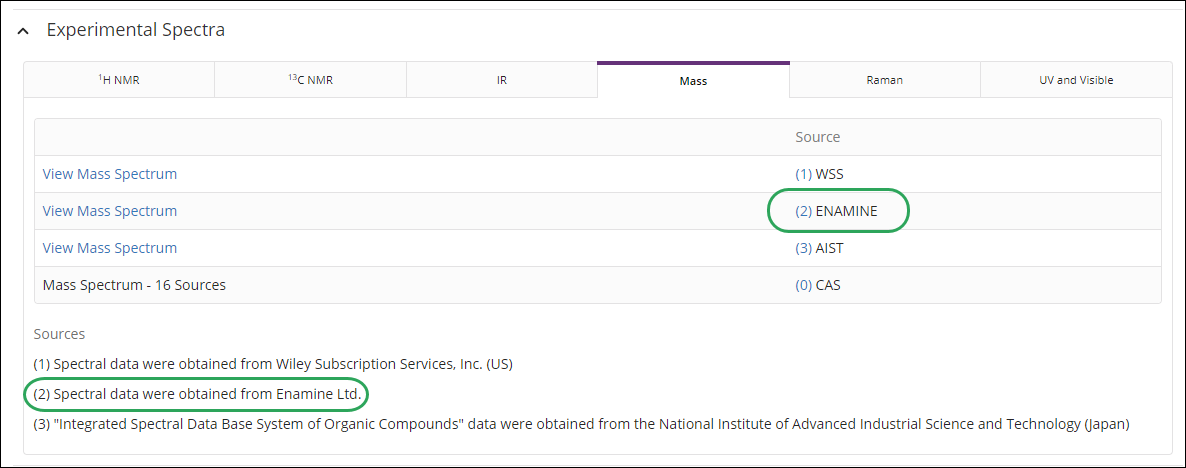Image resolution: width=1186 pixels, height=468 pixels.
Task: Collapse the Experimental Spectra section chevron
Action: pyautogui.click(x=24, y=31)
